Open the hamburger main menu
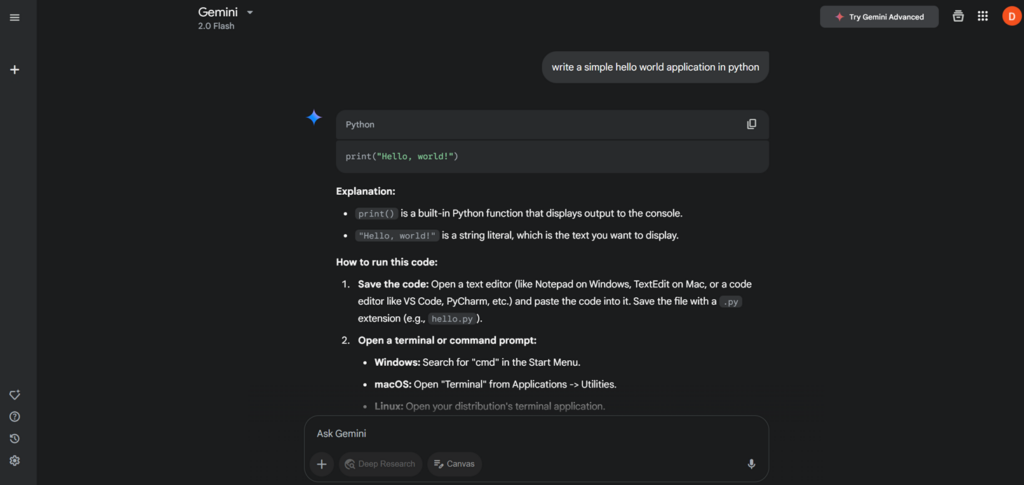The width and height of the screenshot is (1024, 485). (15, 17)
